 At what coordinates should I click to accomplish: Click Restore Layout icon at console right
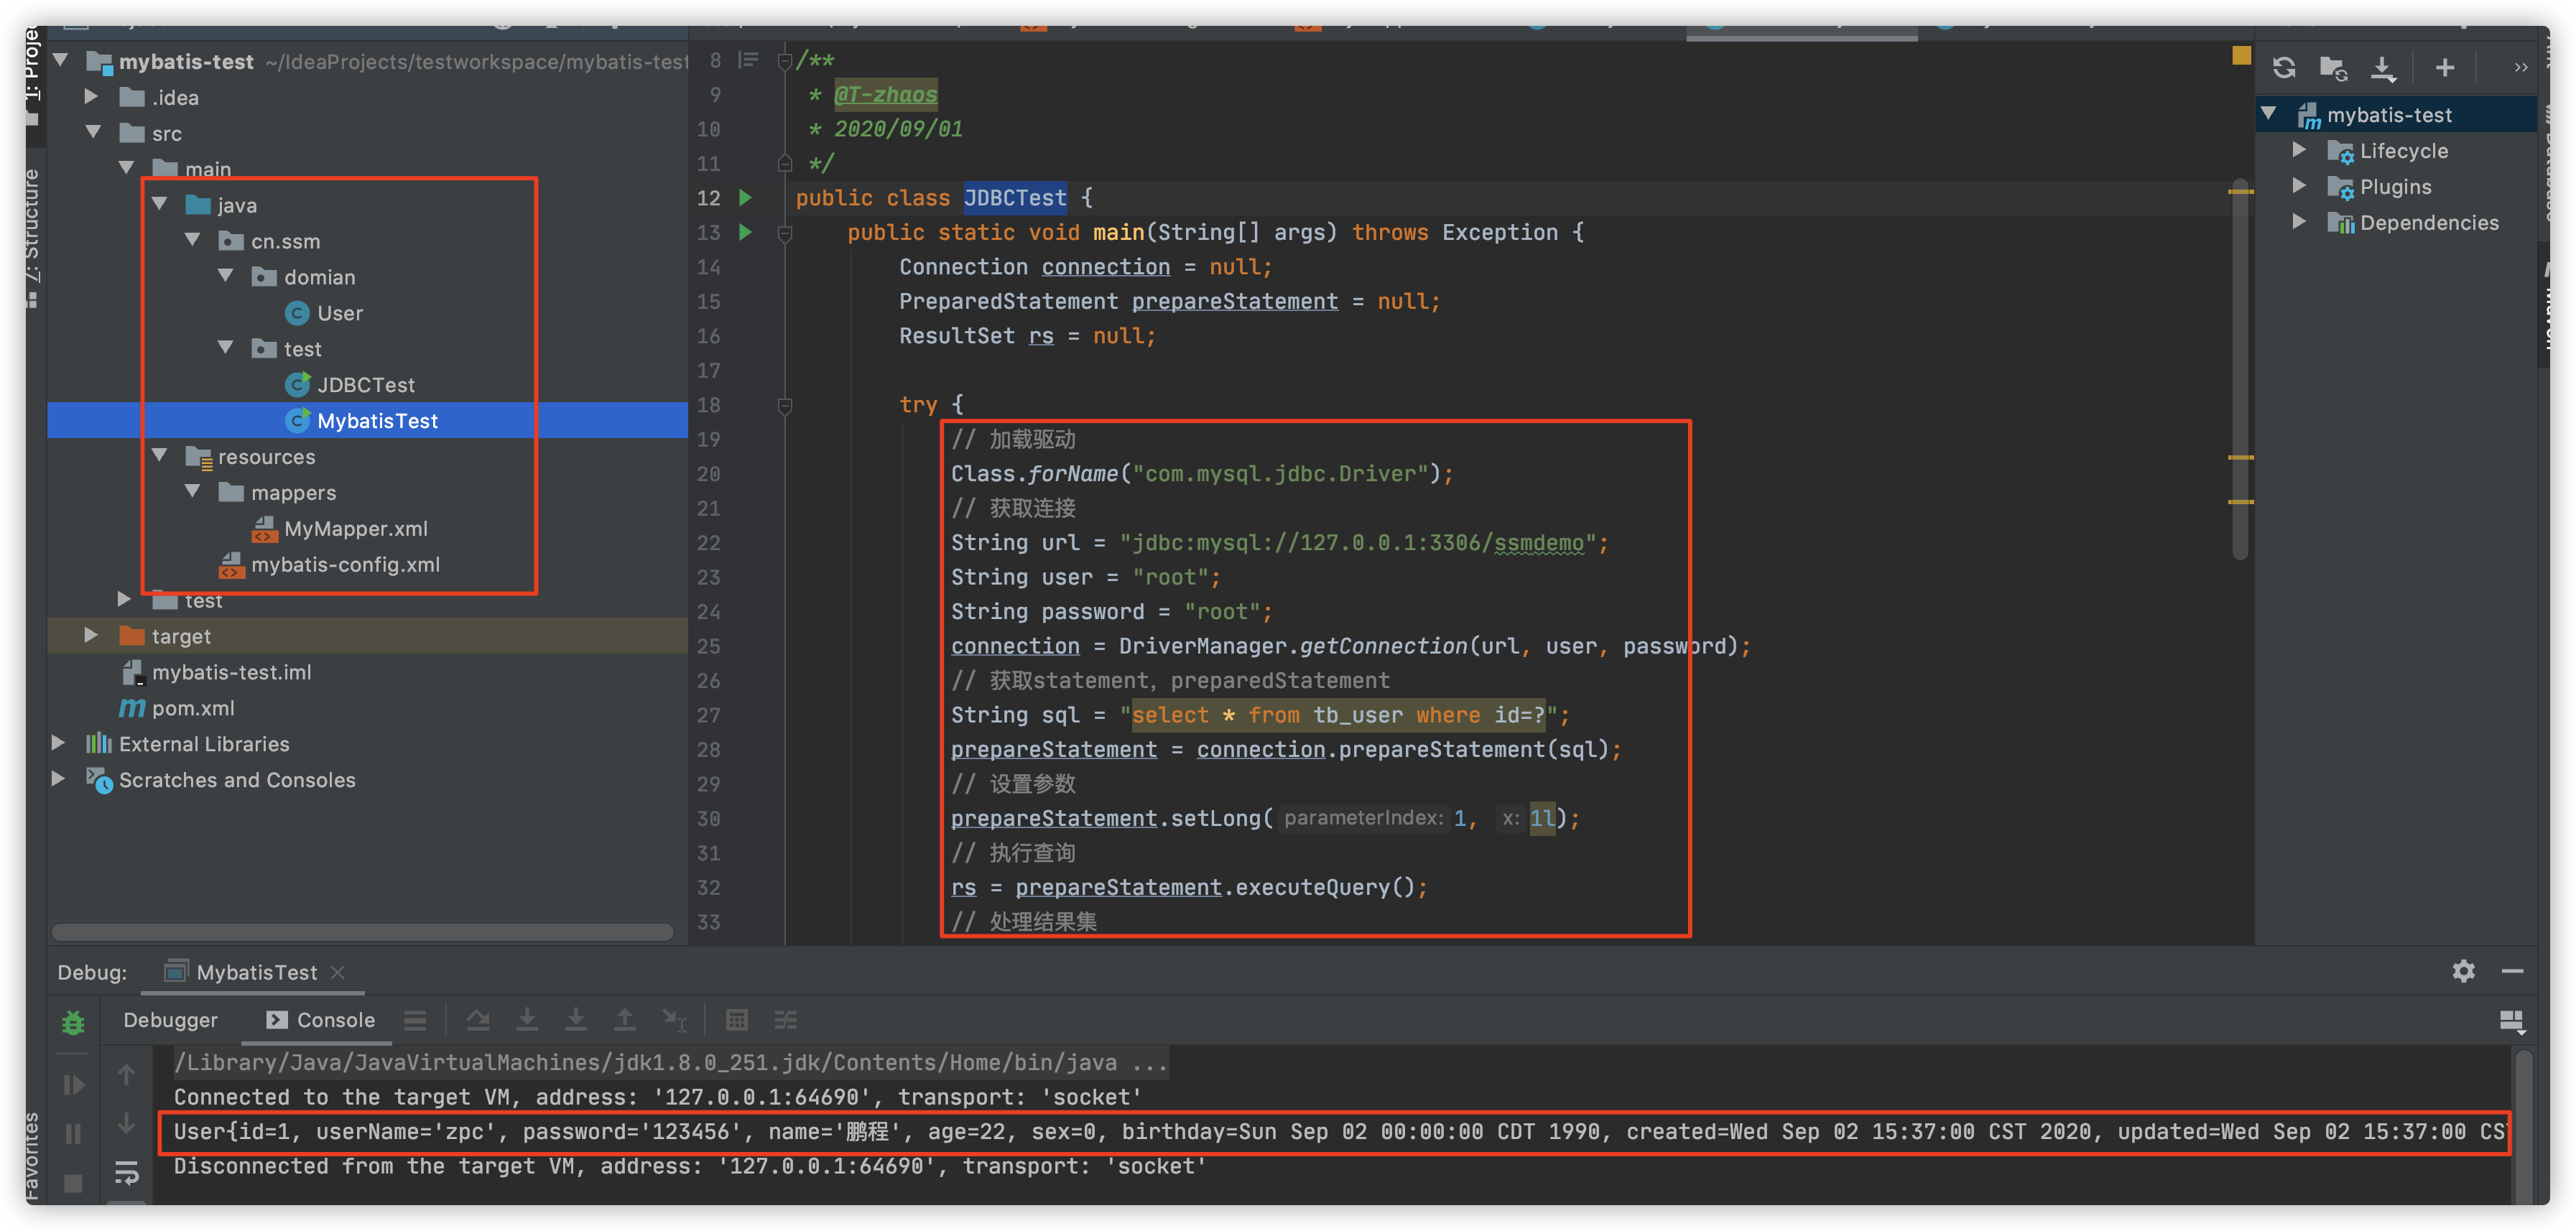click(x=2511, y=1021)
